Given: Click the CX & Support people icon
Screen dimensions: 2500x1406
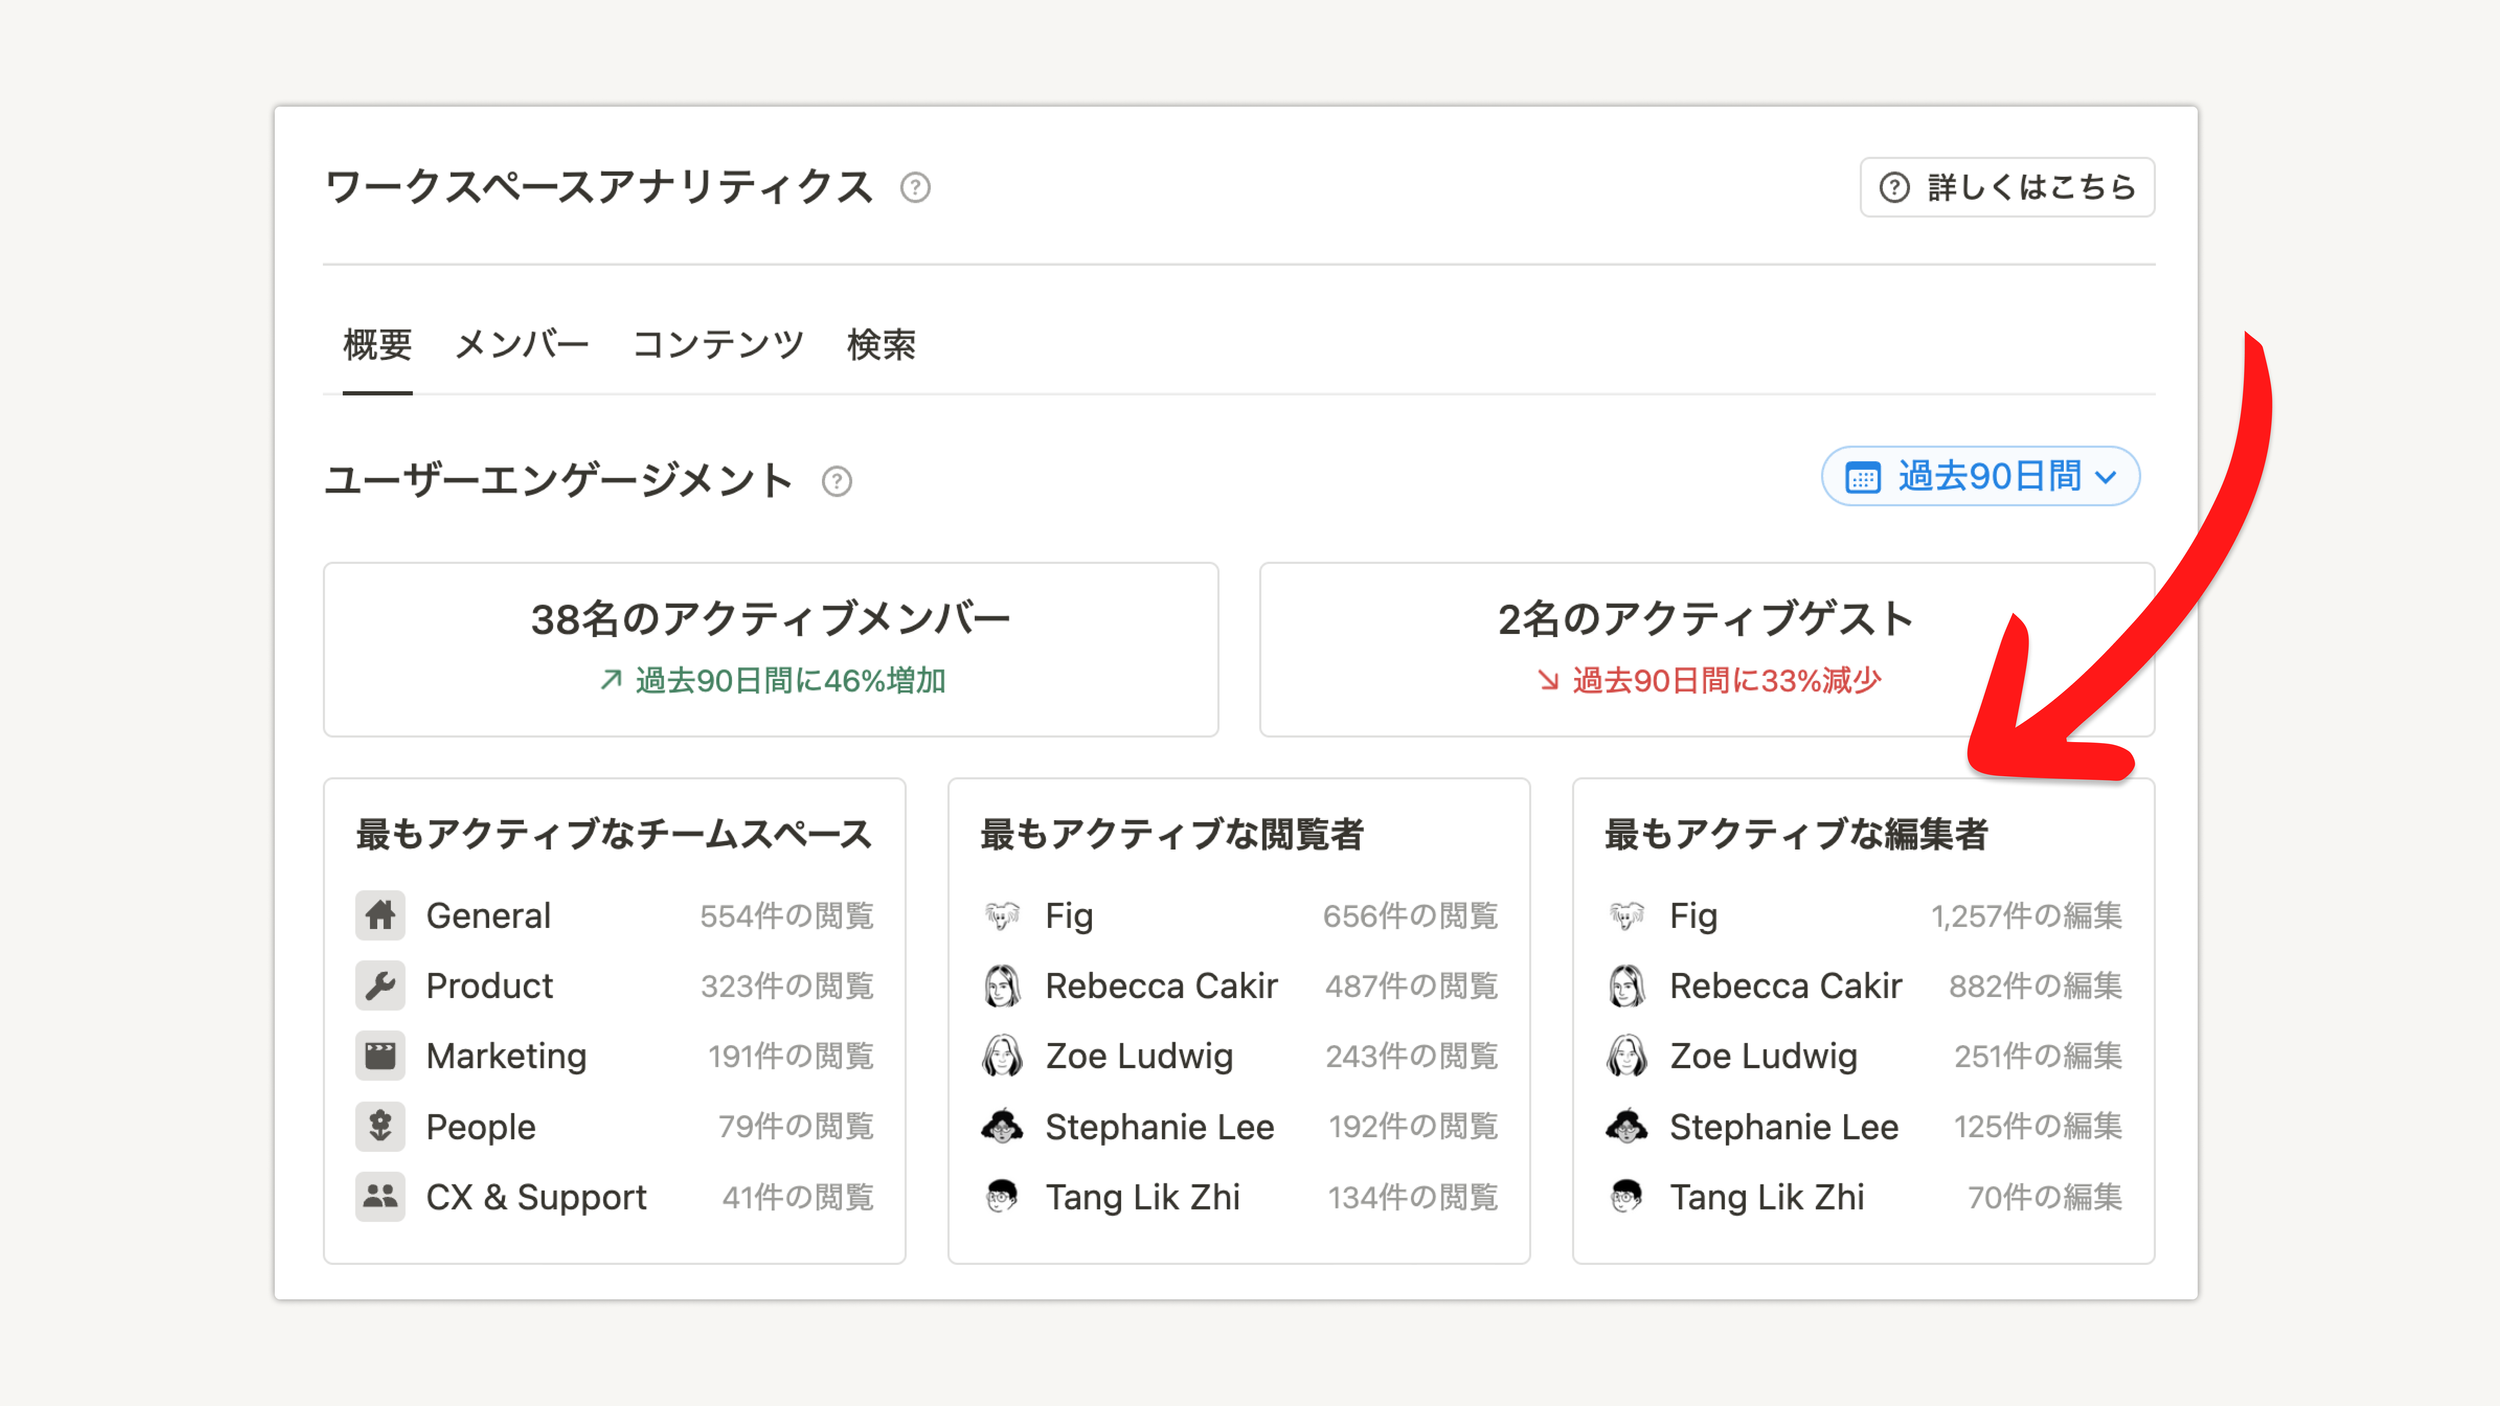Looking at the screenshot, I should [x=380, y=1196].
